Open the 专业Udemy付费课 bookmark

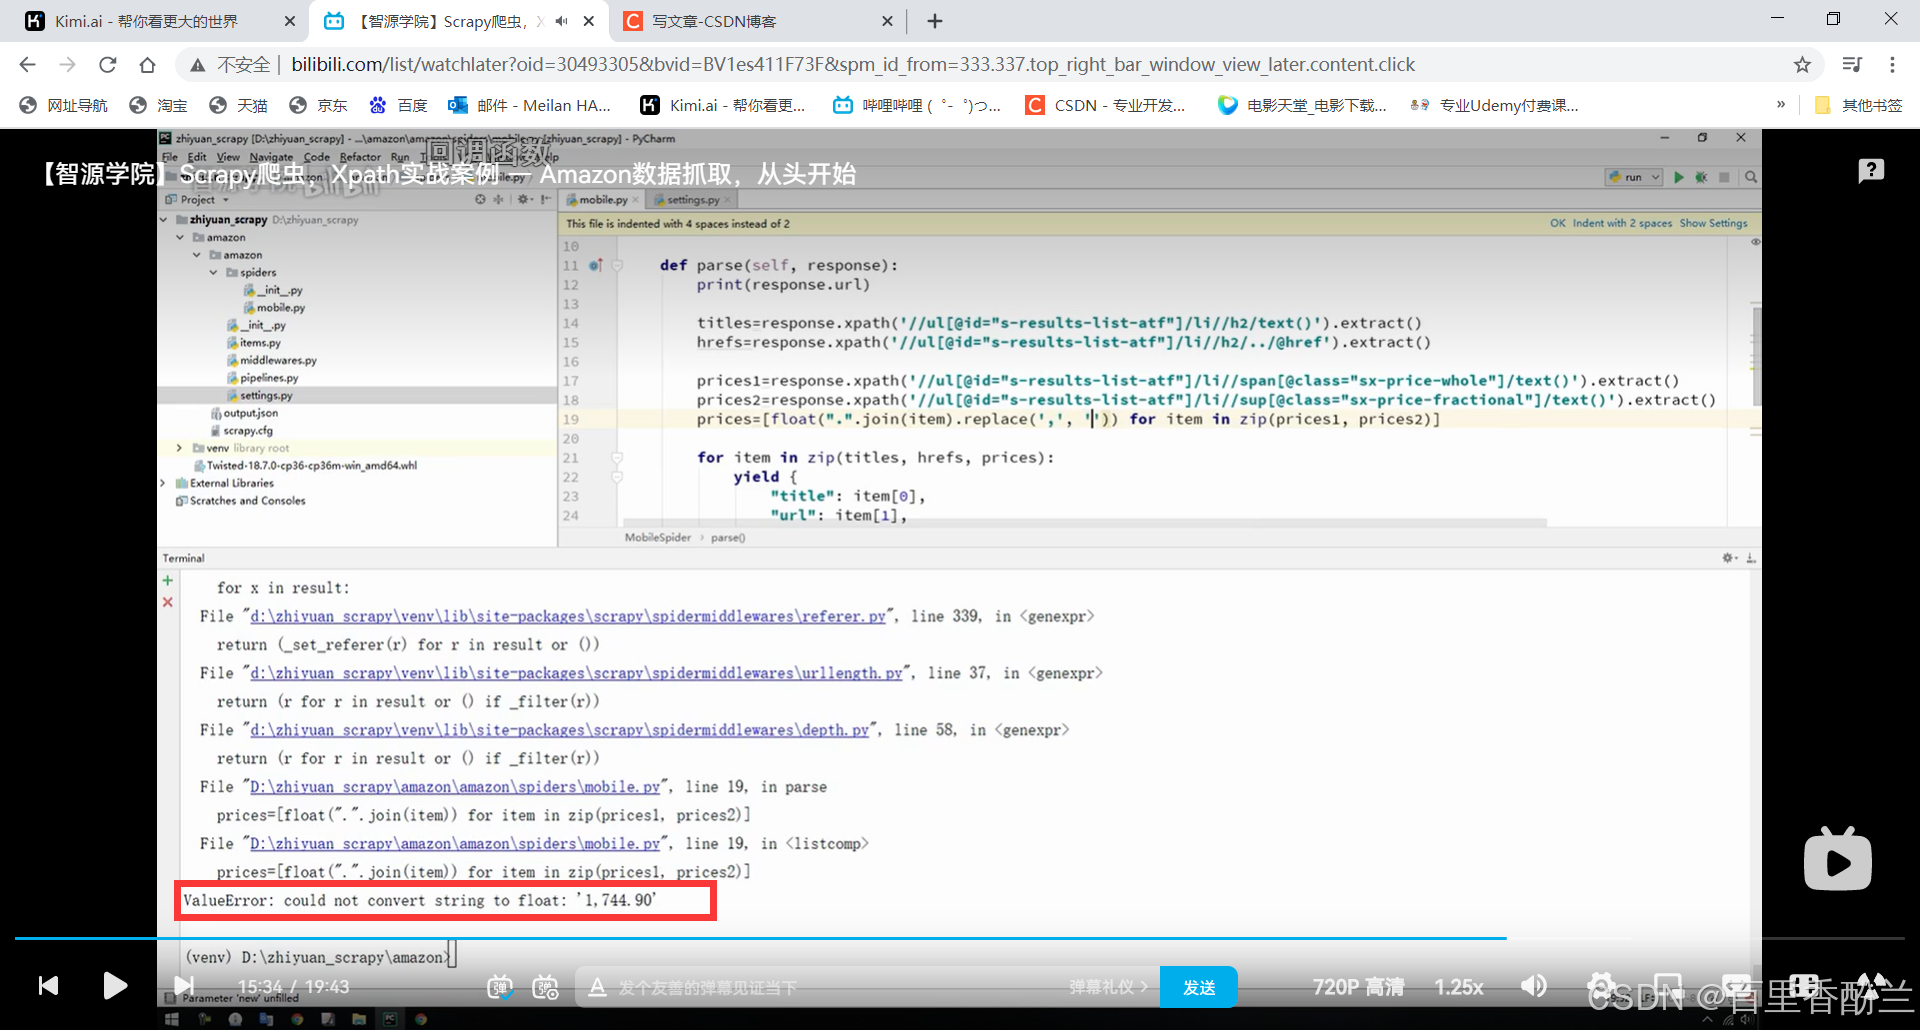tap(1494, 105)
